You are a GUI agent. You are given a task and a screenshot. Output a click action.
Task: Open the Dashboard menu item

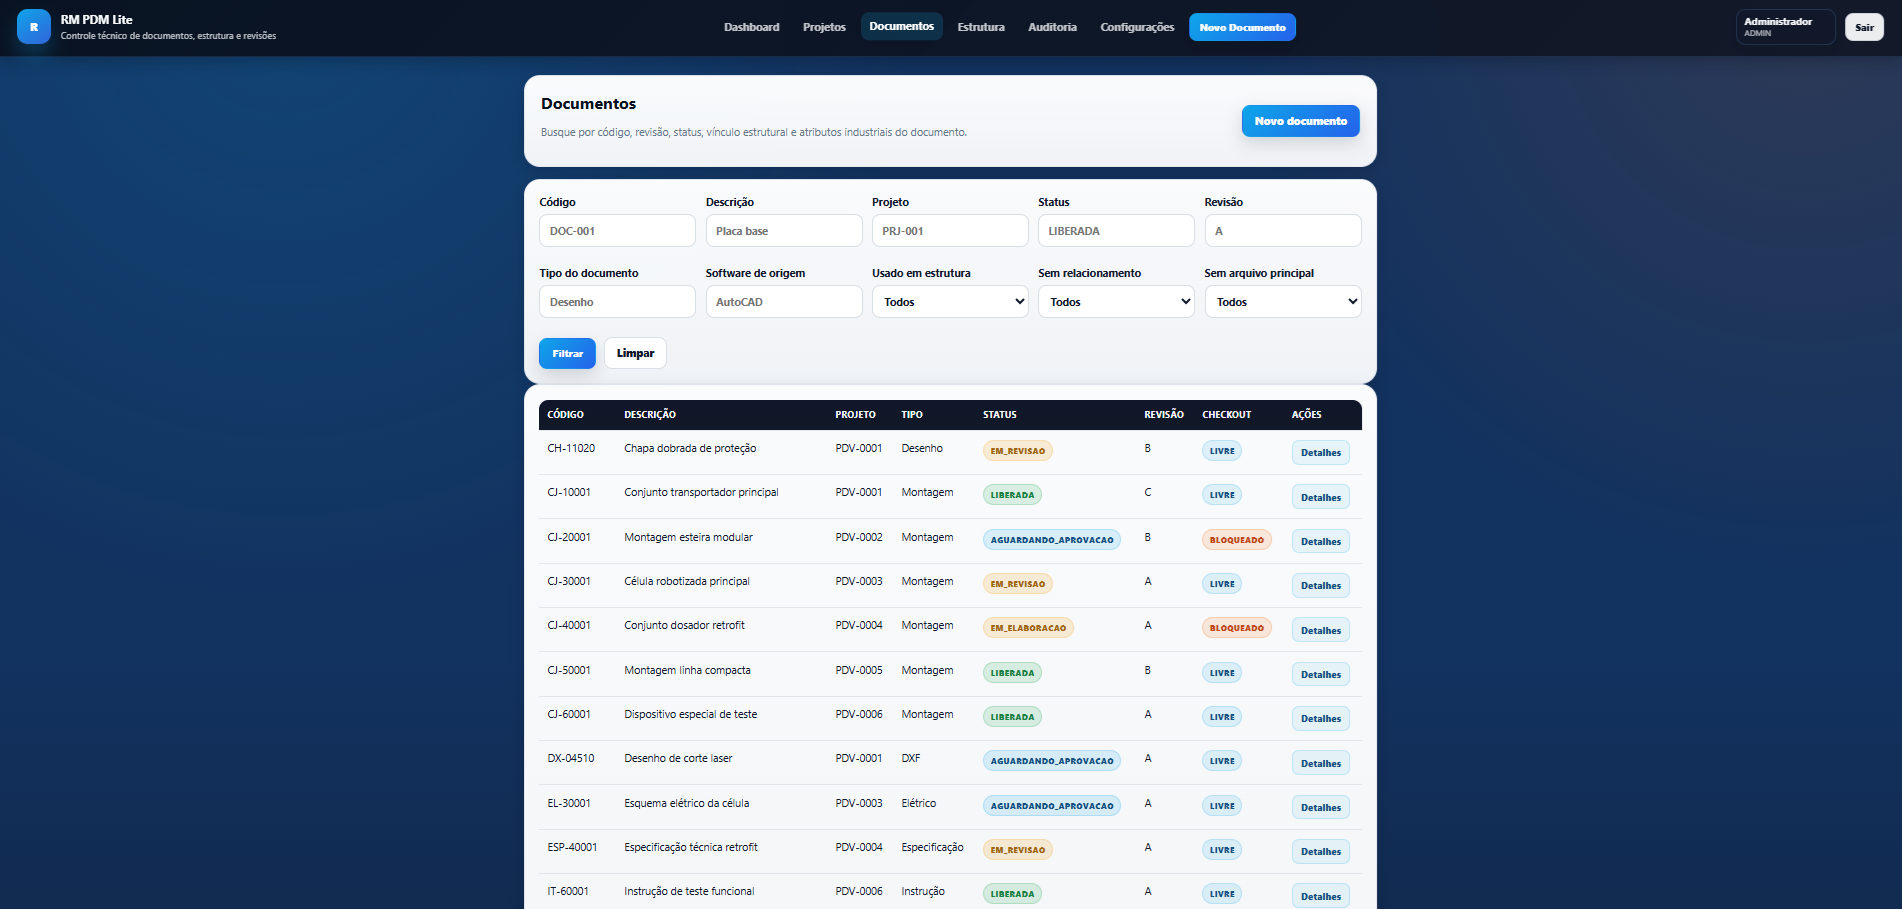751,27
